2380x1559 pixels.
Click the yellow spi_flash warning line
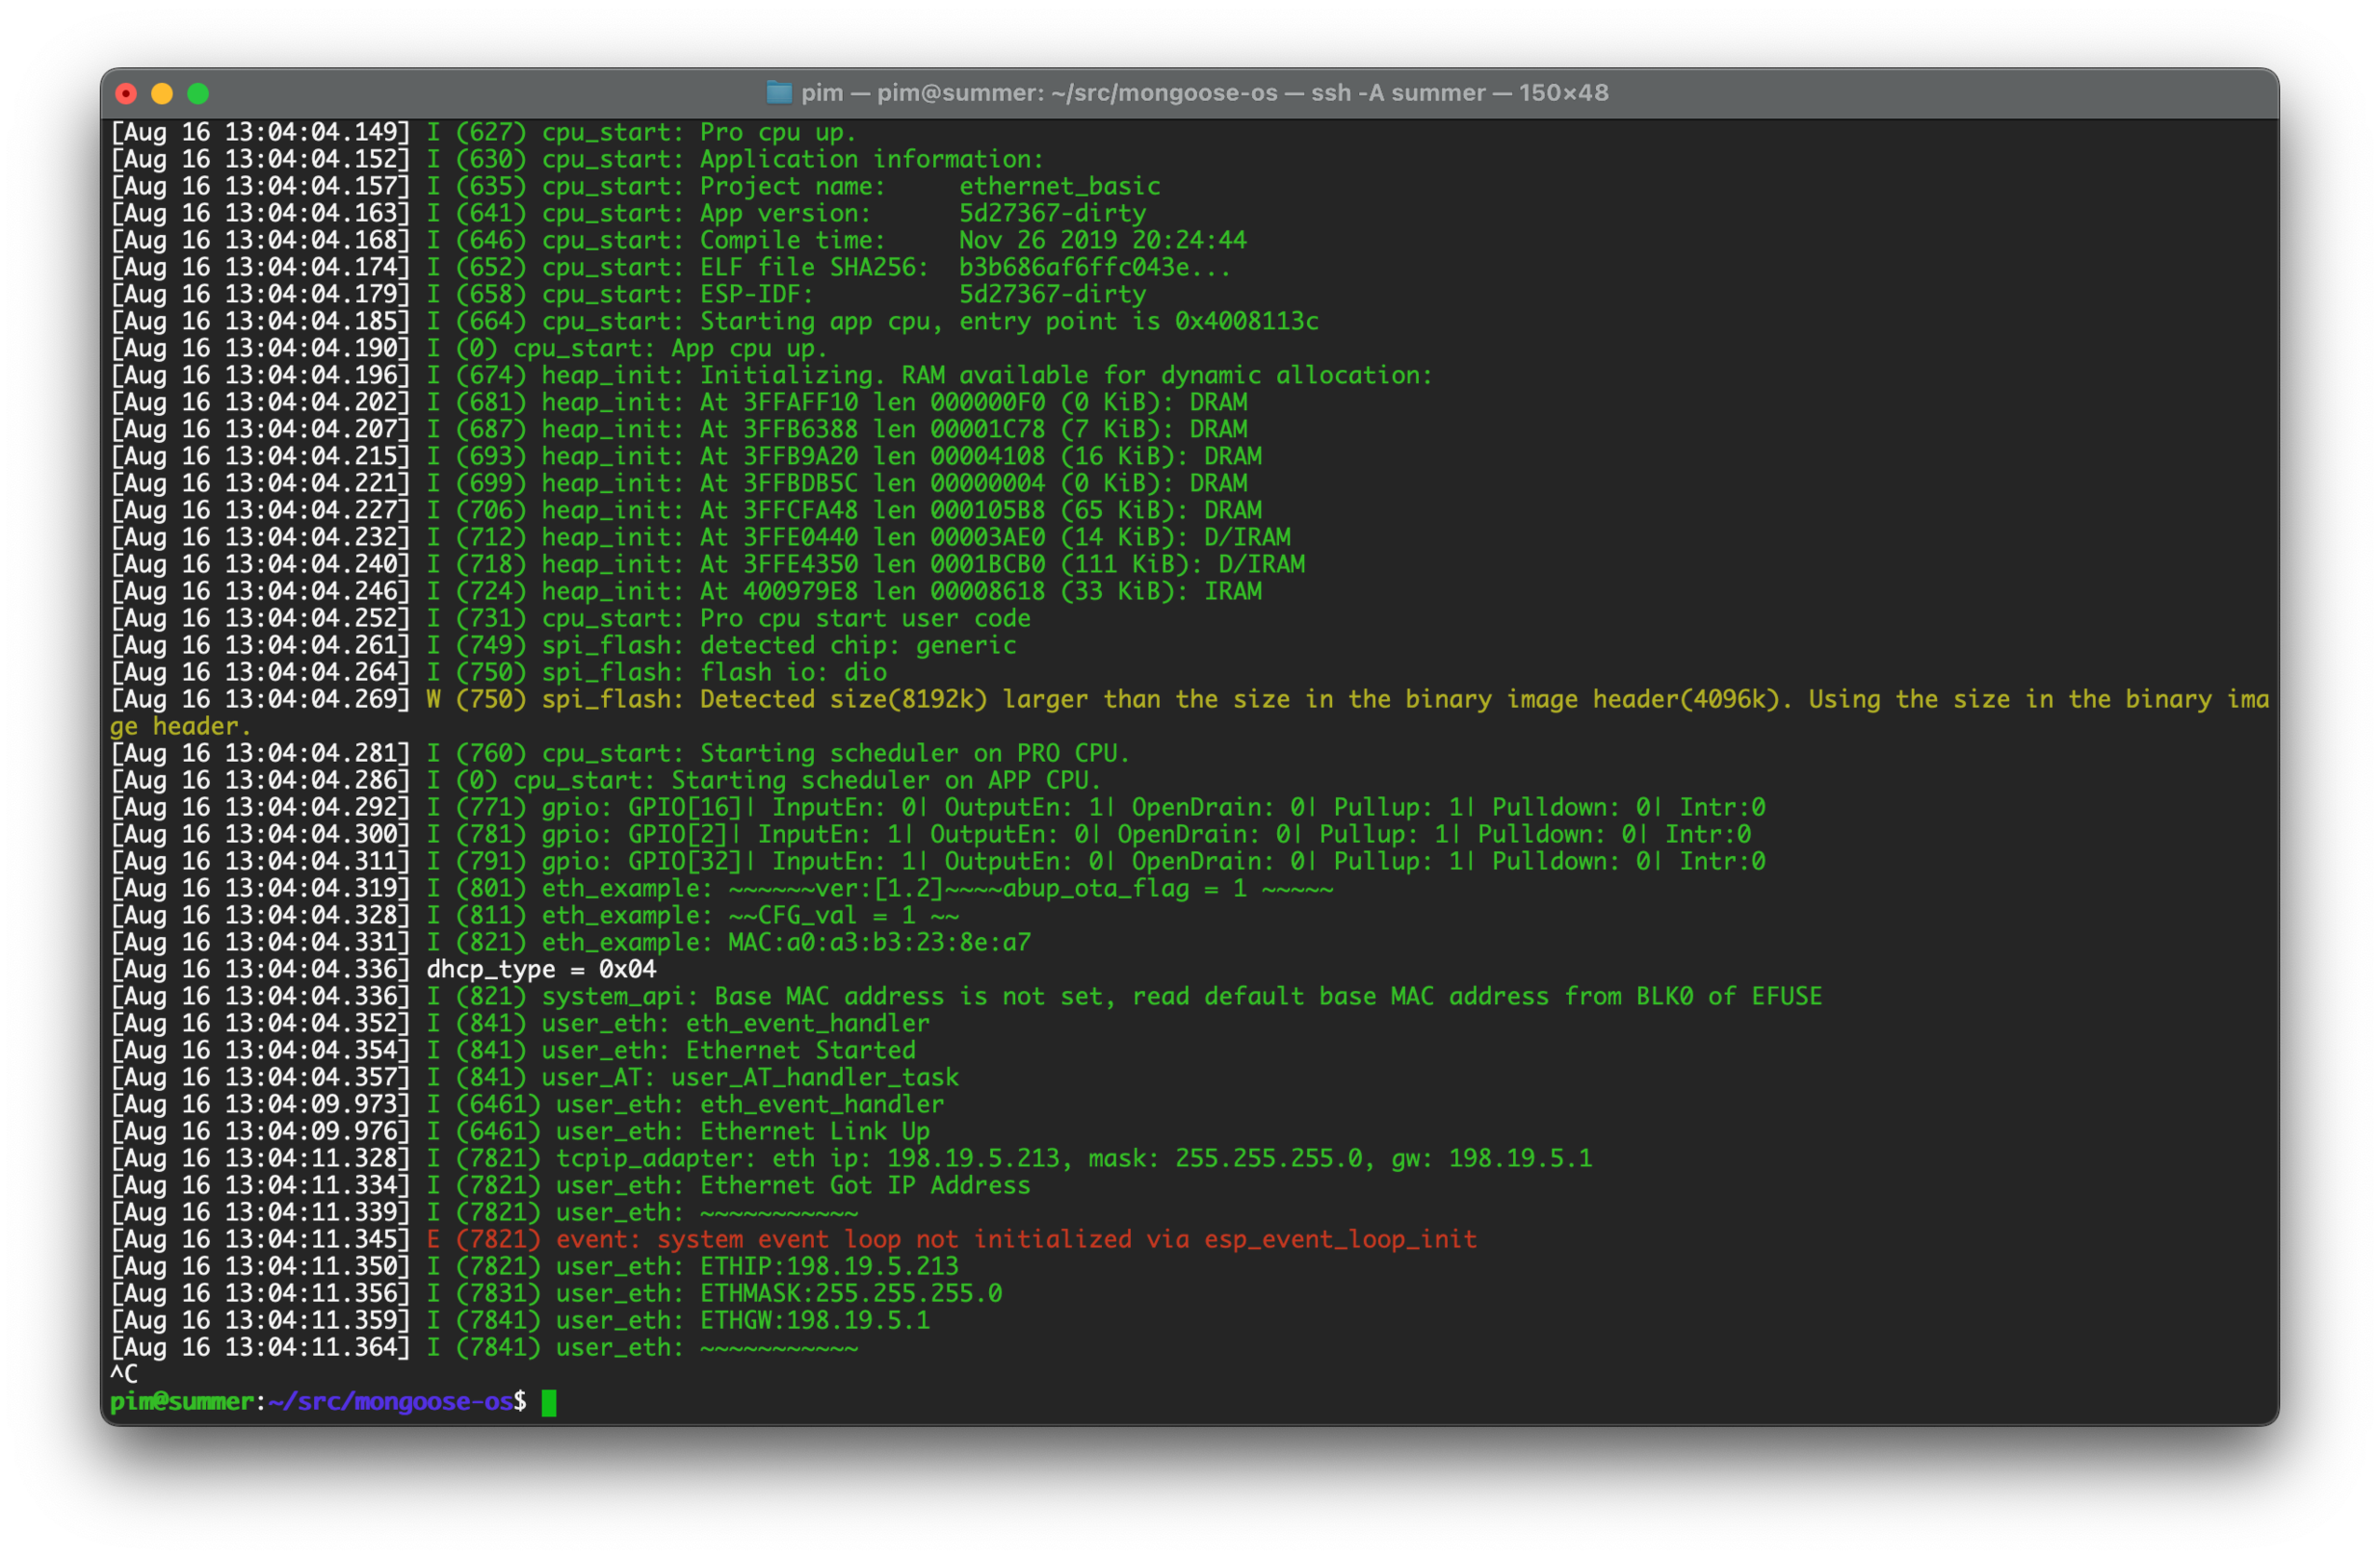pos(1200,700)
